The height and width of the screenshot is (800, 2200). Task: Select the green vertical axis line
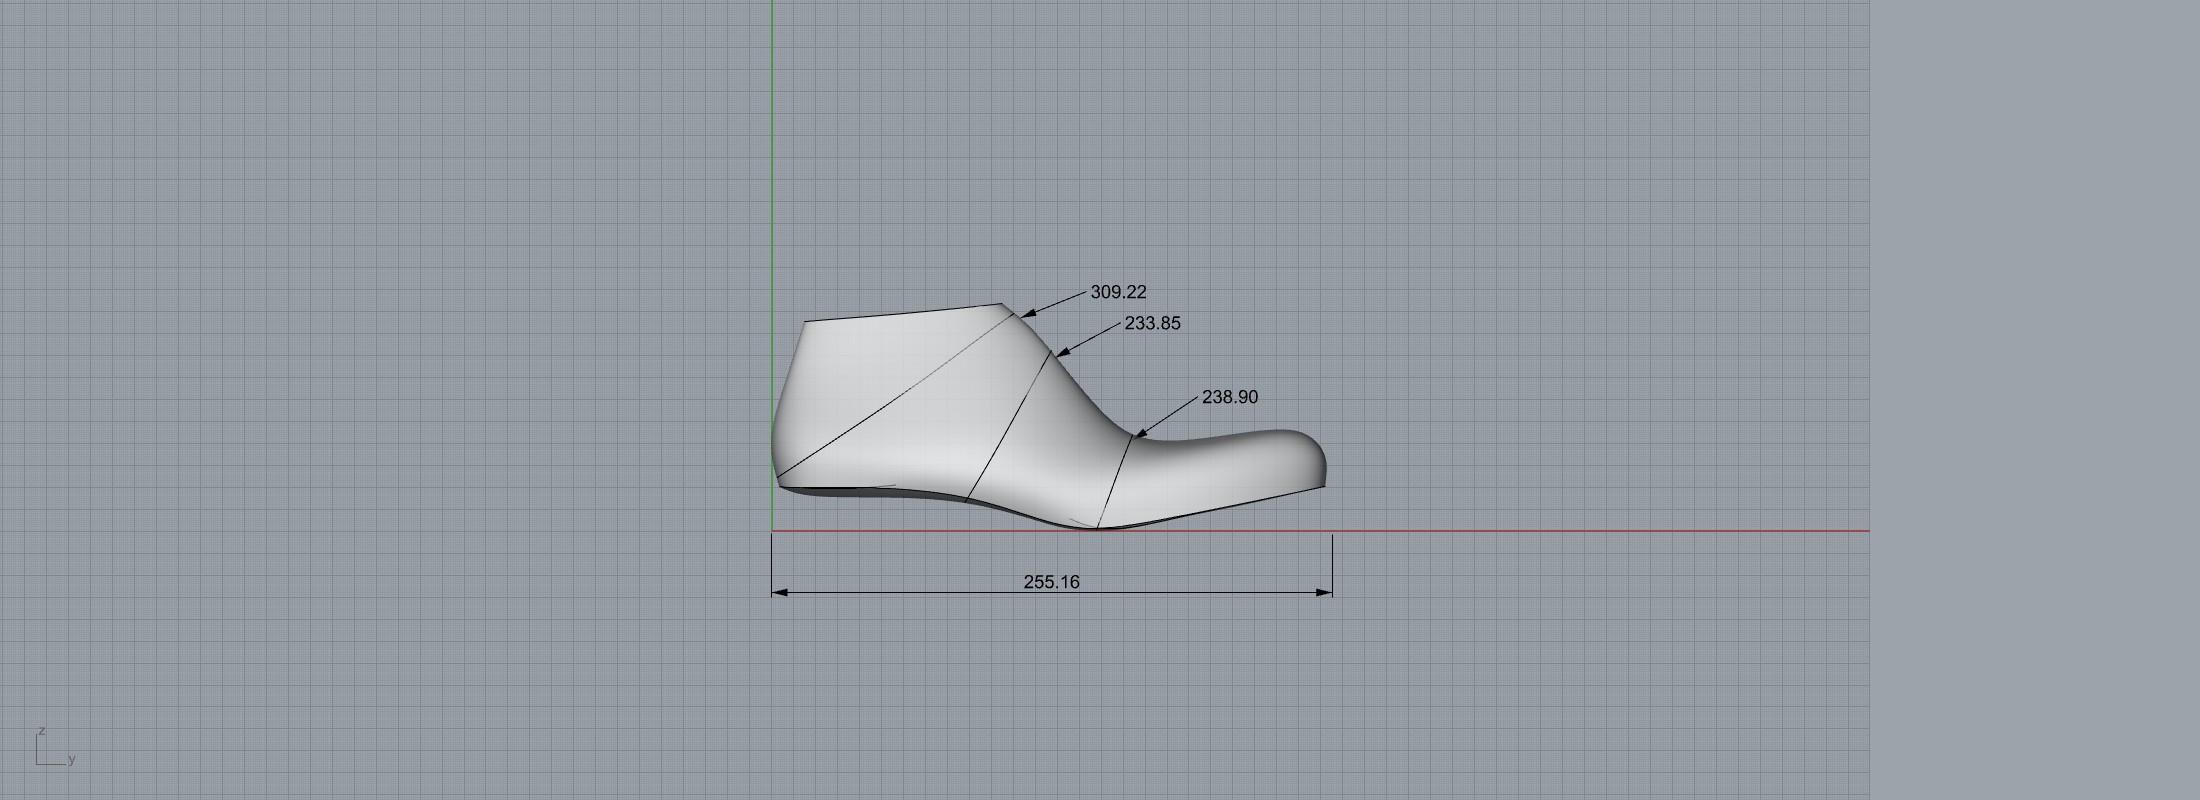point(772,200)
